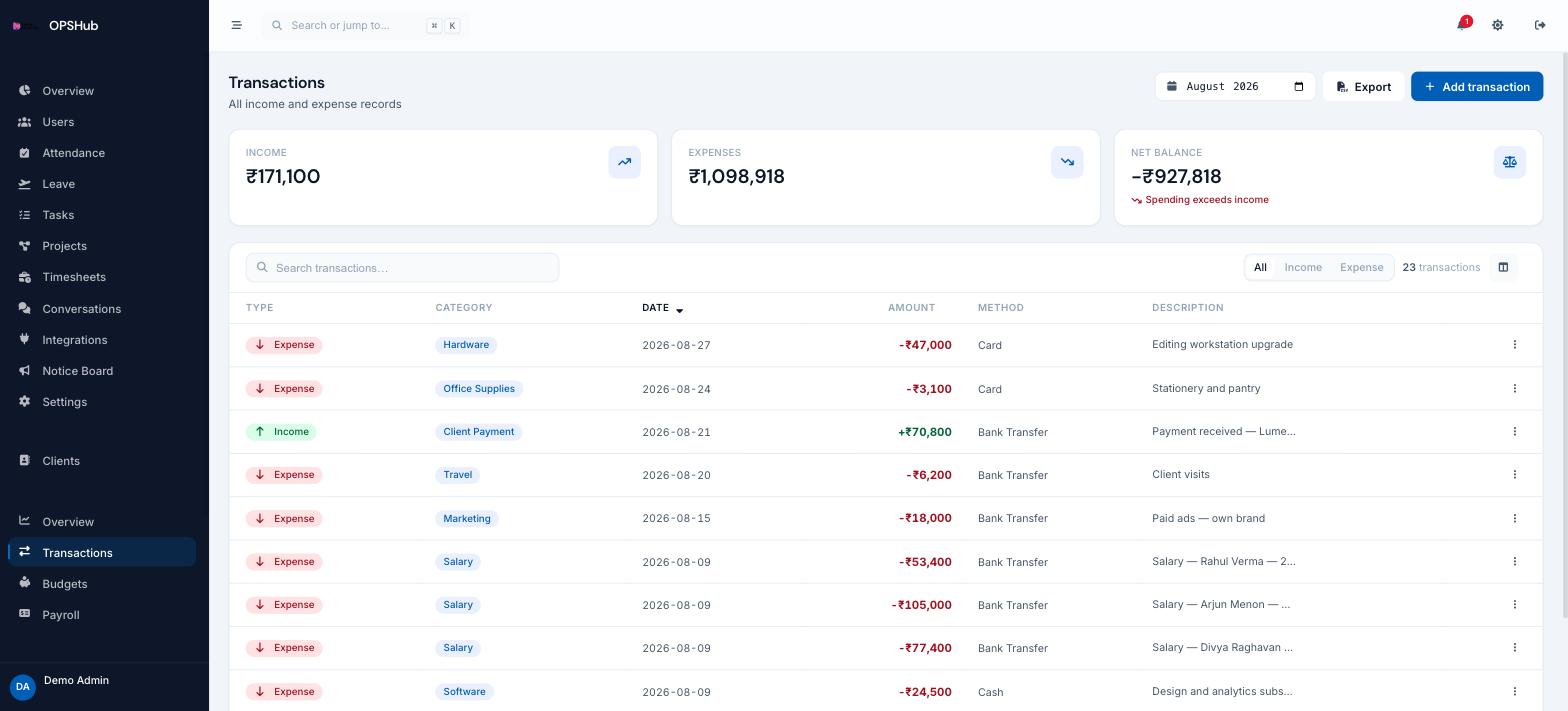Screen dimensions: 1568x711
Task: Click the Export button
Action: [1363, 86]
